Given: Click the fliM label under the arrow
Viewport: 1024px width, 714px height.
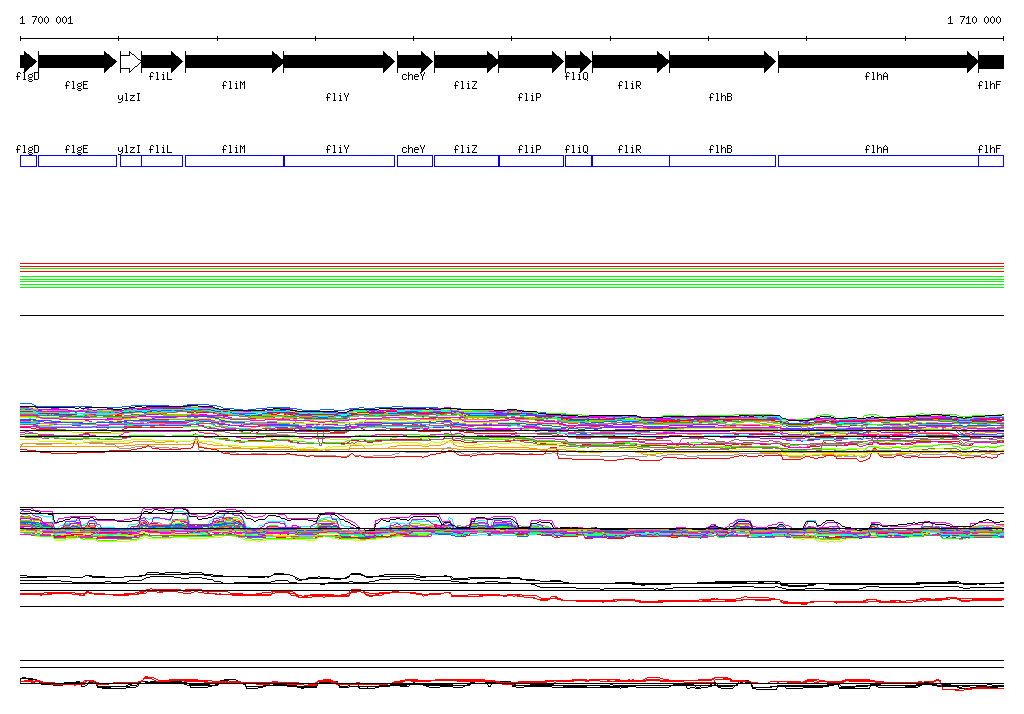Looking at the screenshot, I should [234, 85].
